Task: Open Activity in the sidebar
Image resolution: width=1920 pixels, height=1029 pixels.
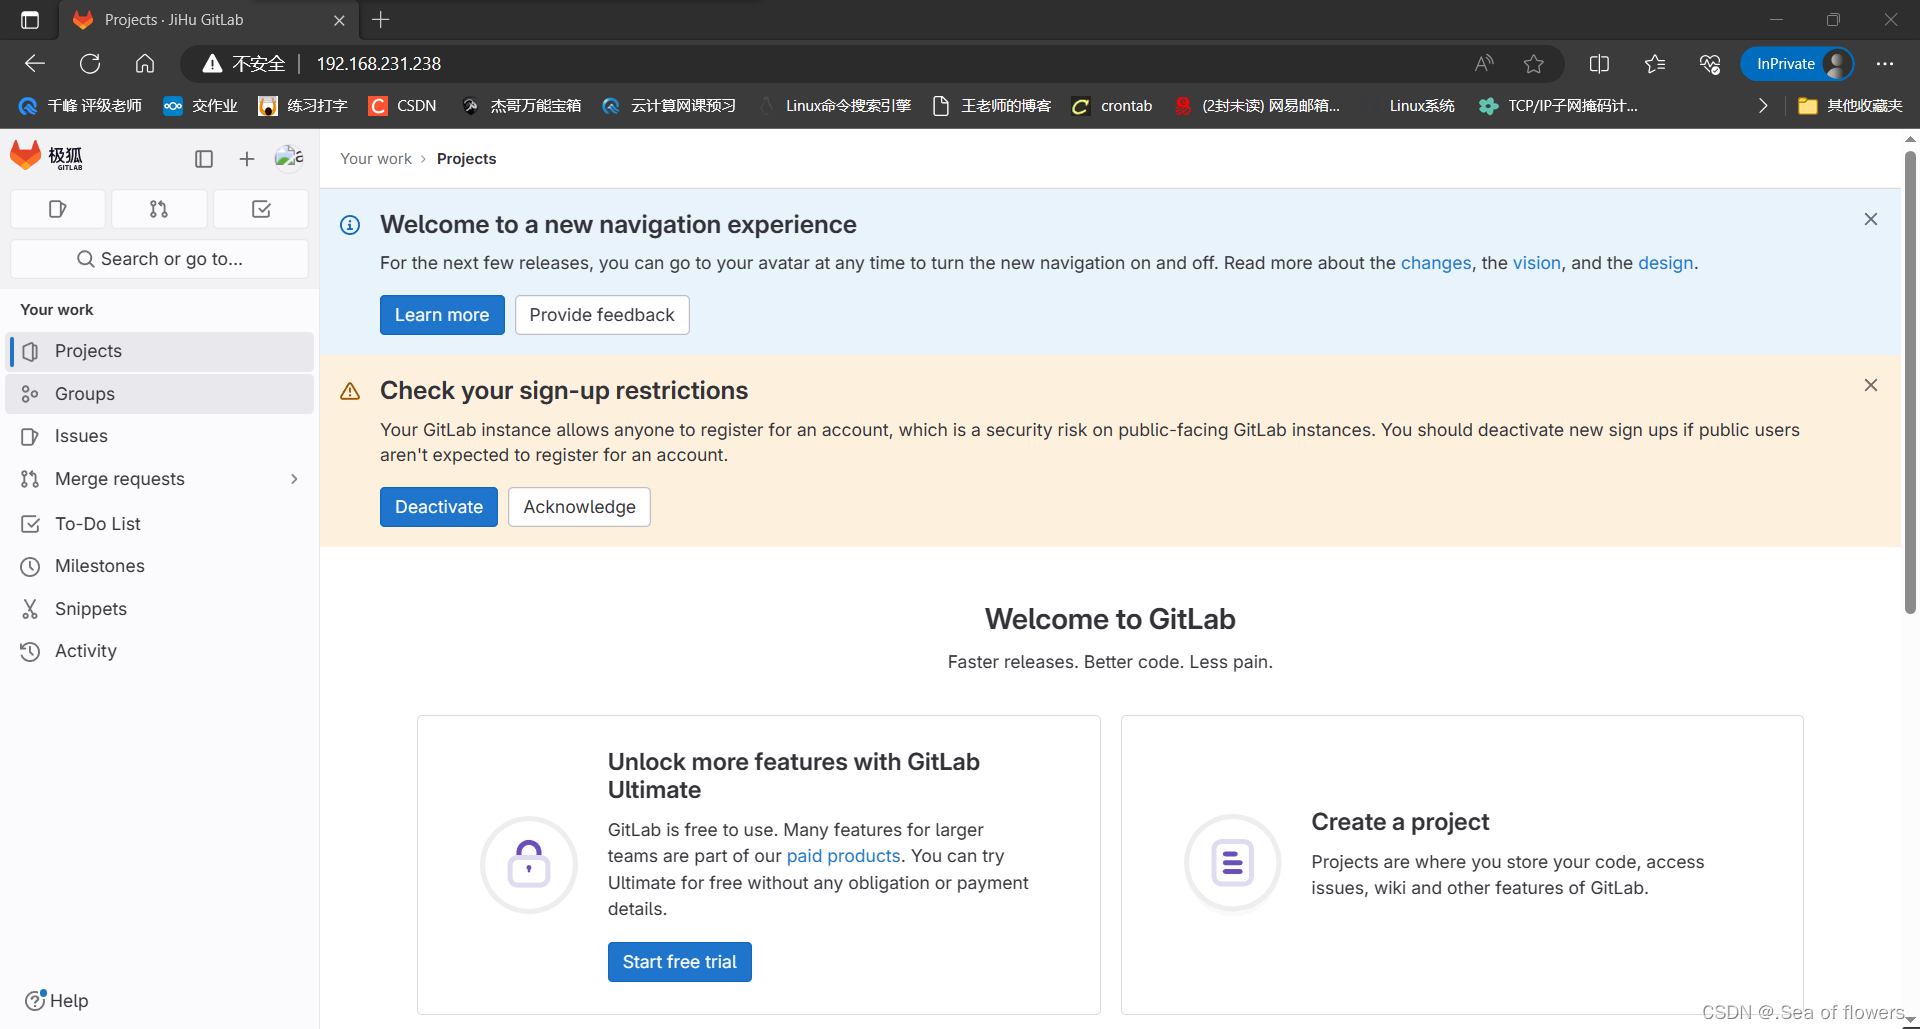Action: point(160,651)
